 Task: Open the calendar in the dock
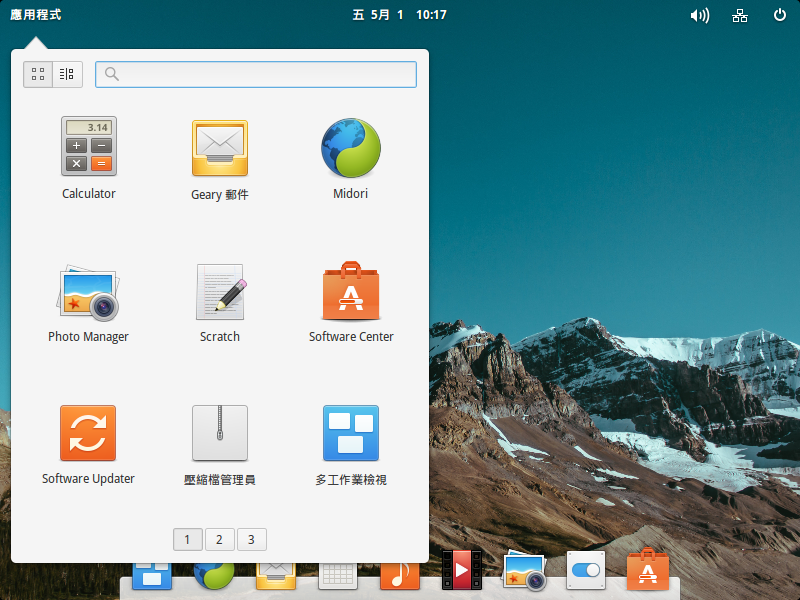point(338,576)
